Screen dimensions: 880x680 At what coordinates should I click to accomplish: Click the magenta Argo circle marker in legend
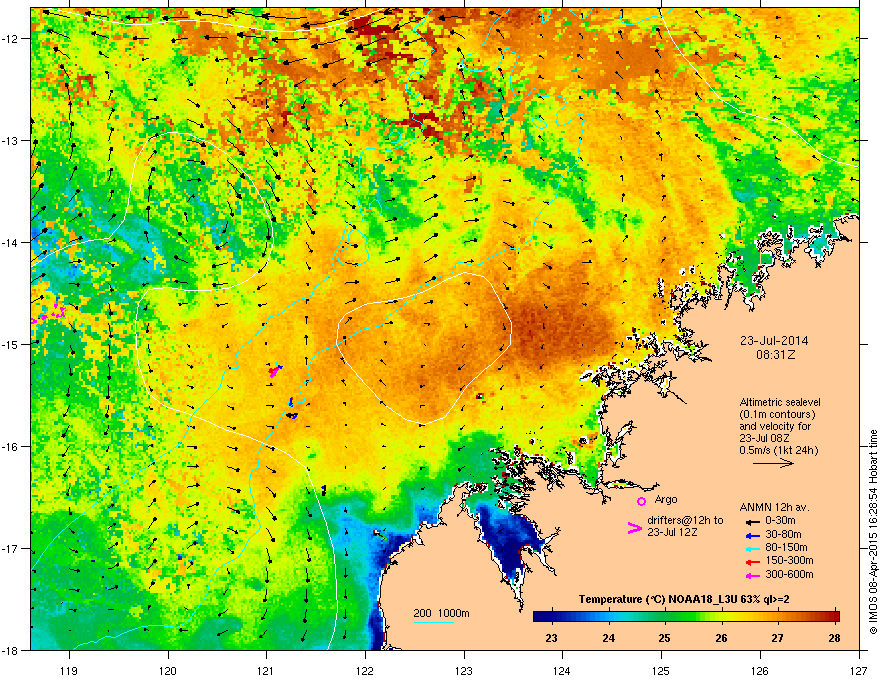click(x=641, y=501)
